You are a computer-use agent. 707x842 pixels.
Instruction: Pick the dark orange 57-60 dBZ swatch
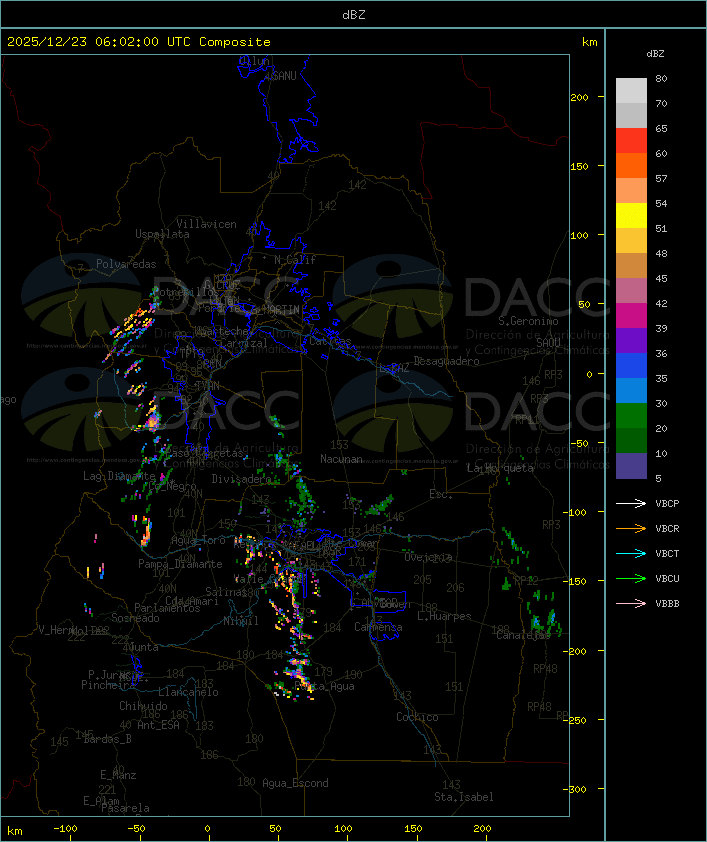point(631,165)
